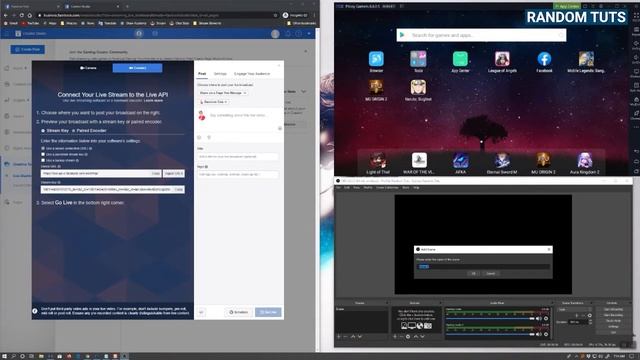This screenshot has width=640, height=360.
Task: Open the Naruto Slugfest app icon
Action: [x=418, y=87]
